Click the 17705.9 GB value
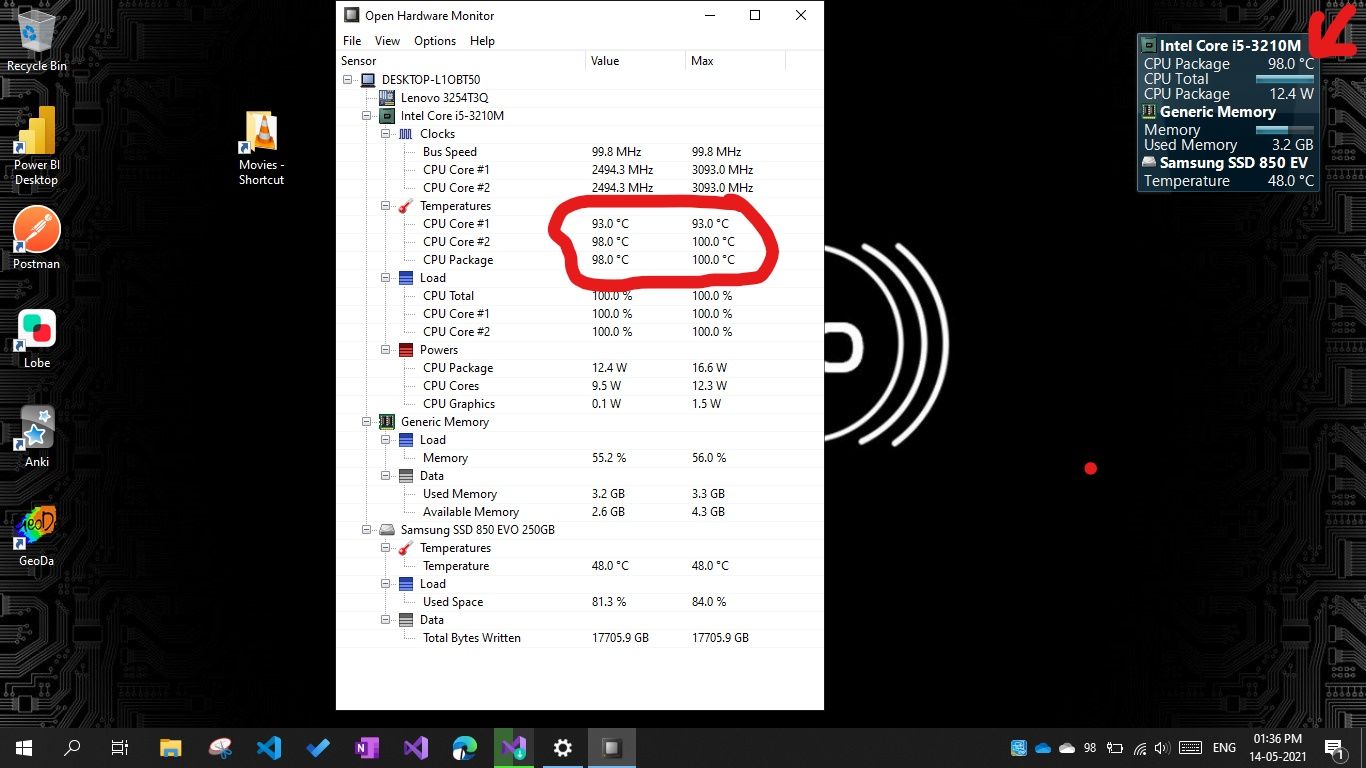The width and height of the screenshot is (1366, 768). pyautogui.click(x=620, y=638)
